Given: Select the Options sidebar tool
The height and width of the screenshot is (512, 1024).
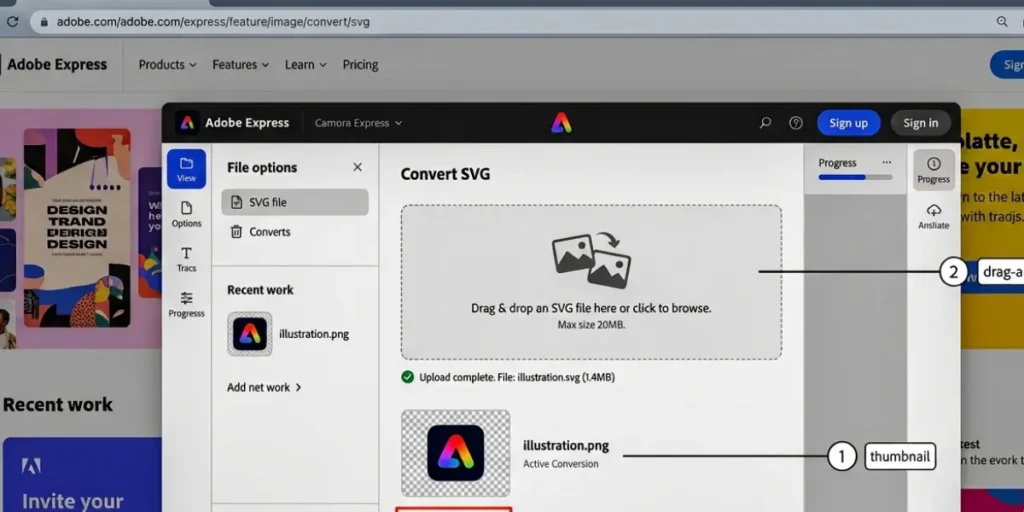Looking at the screenshot, I should tap(186, 214).
